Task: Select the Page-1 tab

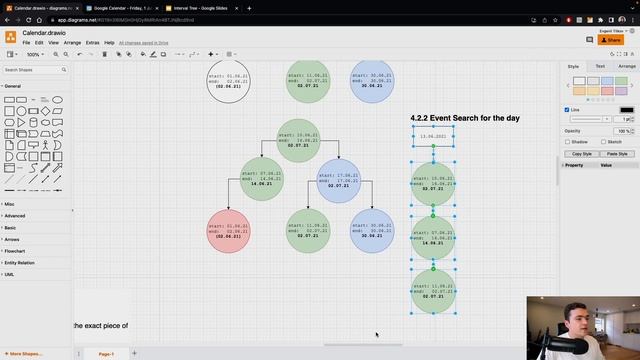Action: point(106,354)
